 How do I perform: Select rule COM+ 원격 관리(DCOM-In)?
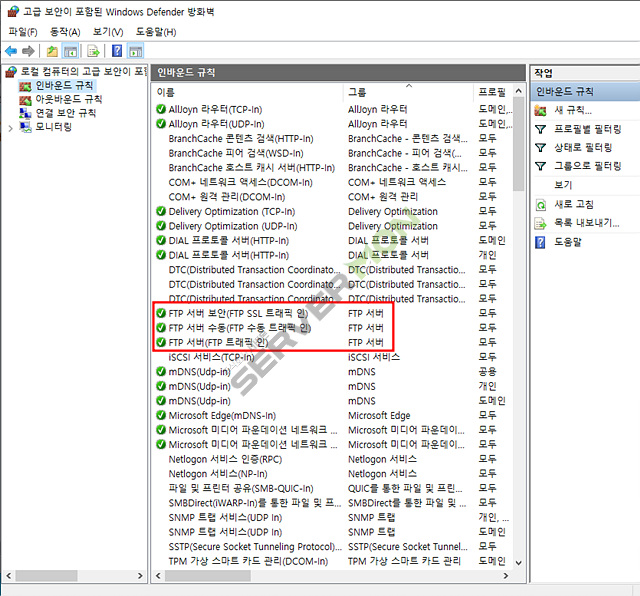pyautogui.click(x=227, y=197)
